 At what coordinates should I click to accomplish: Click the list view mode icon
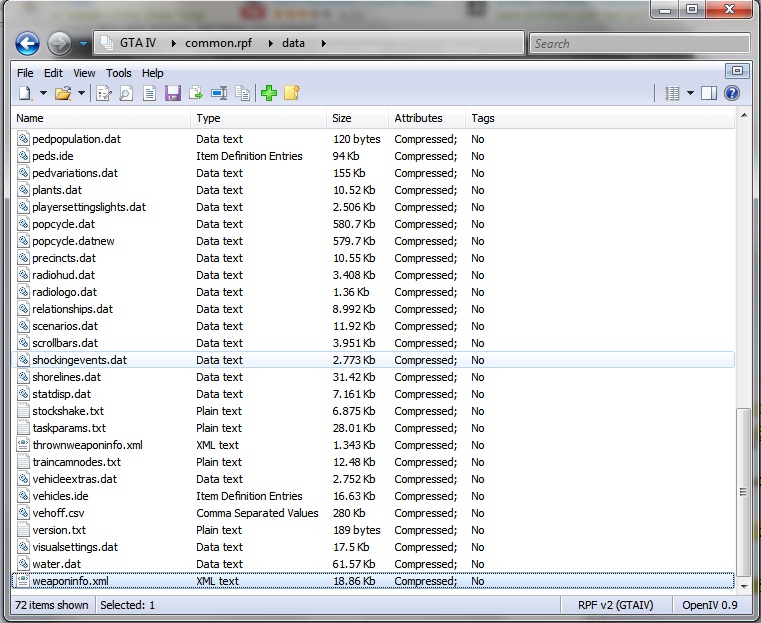coord(672,93)
